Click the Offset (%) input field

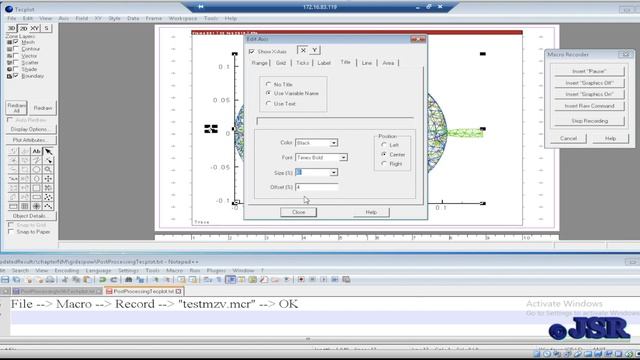click(317, 187)
